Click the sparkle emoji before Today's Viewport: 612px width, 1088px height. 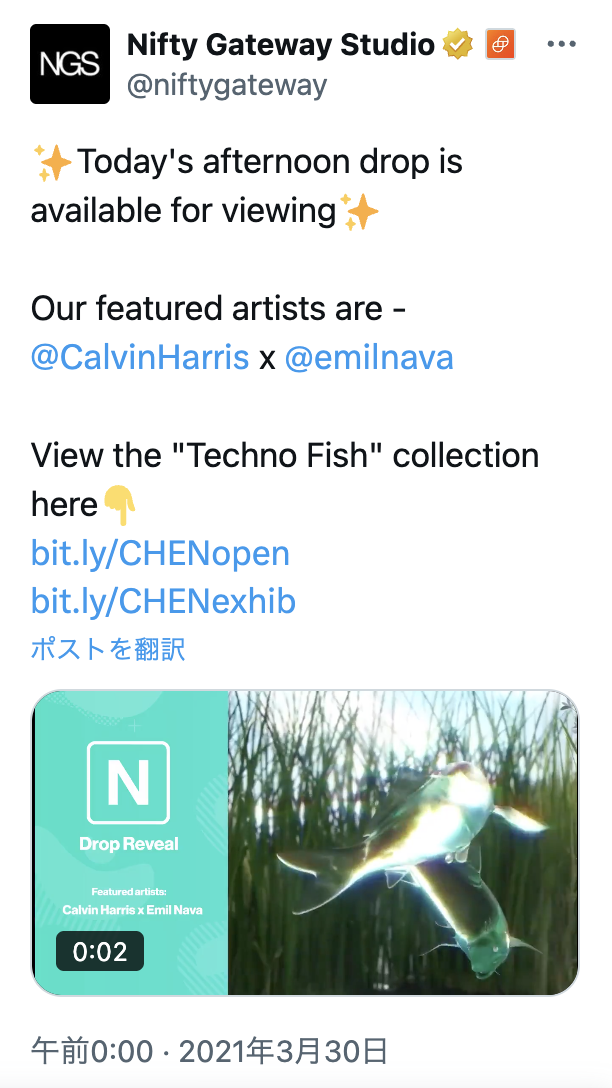coord(52,162)
